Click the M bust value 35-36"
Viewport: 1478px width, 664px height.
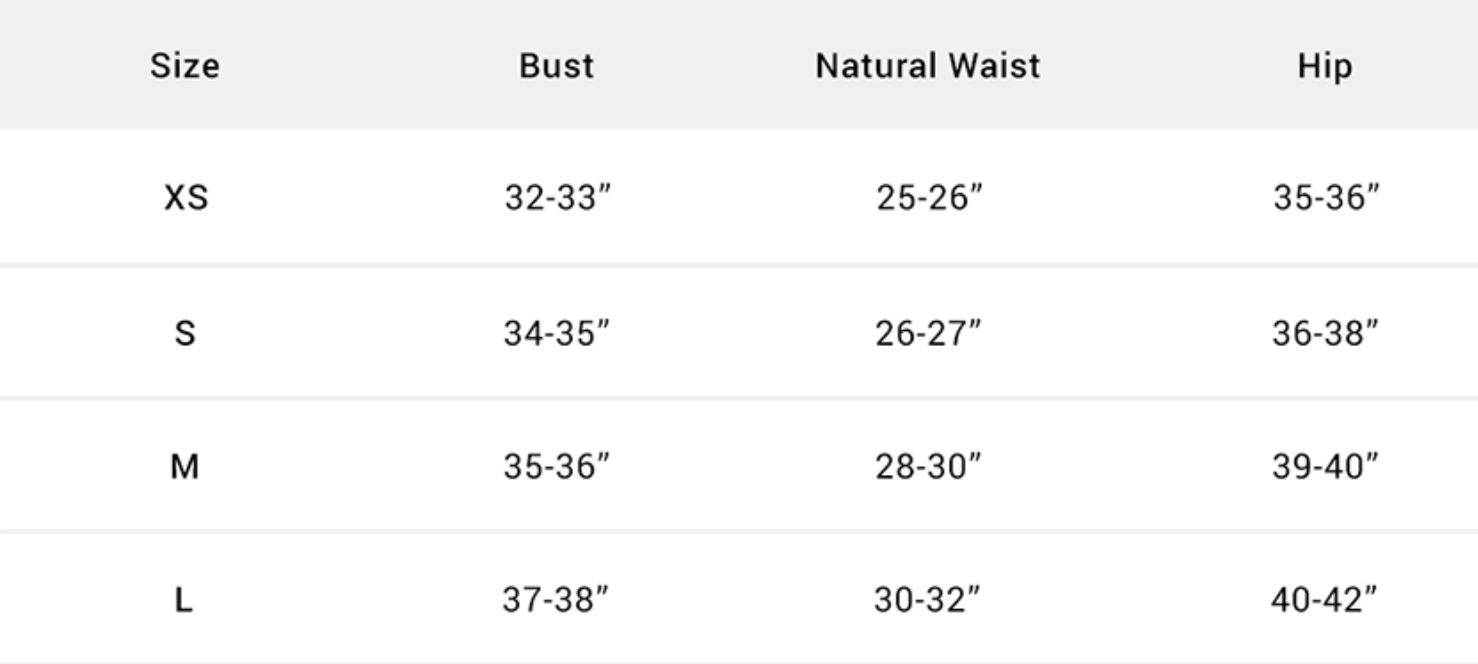[557, 466]
